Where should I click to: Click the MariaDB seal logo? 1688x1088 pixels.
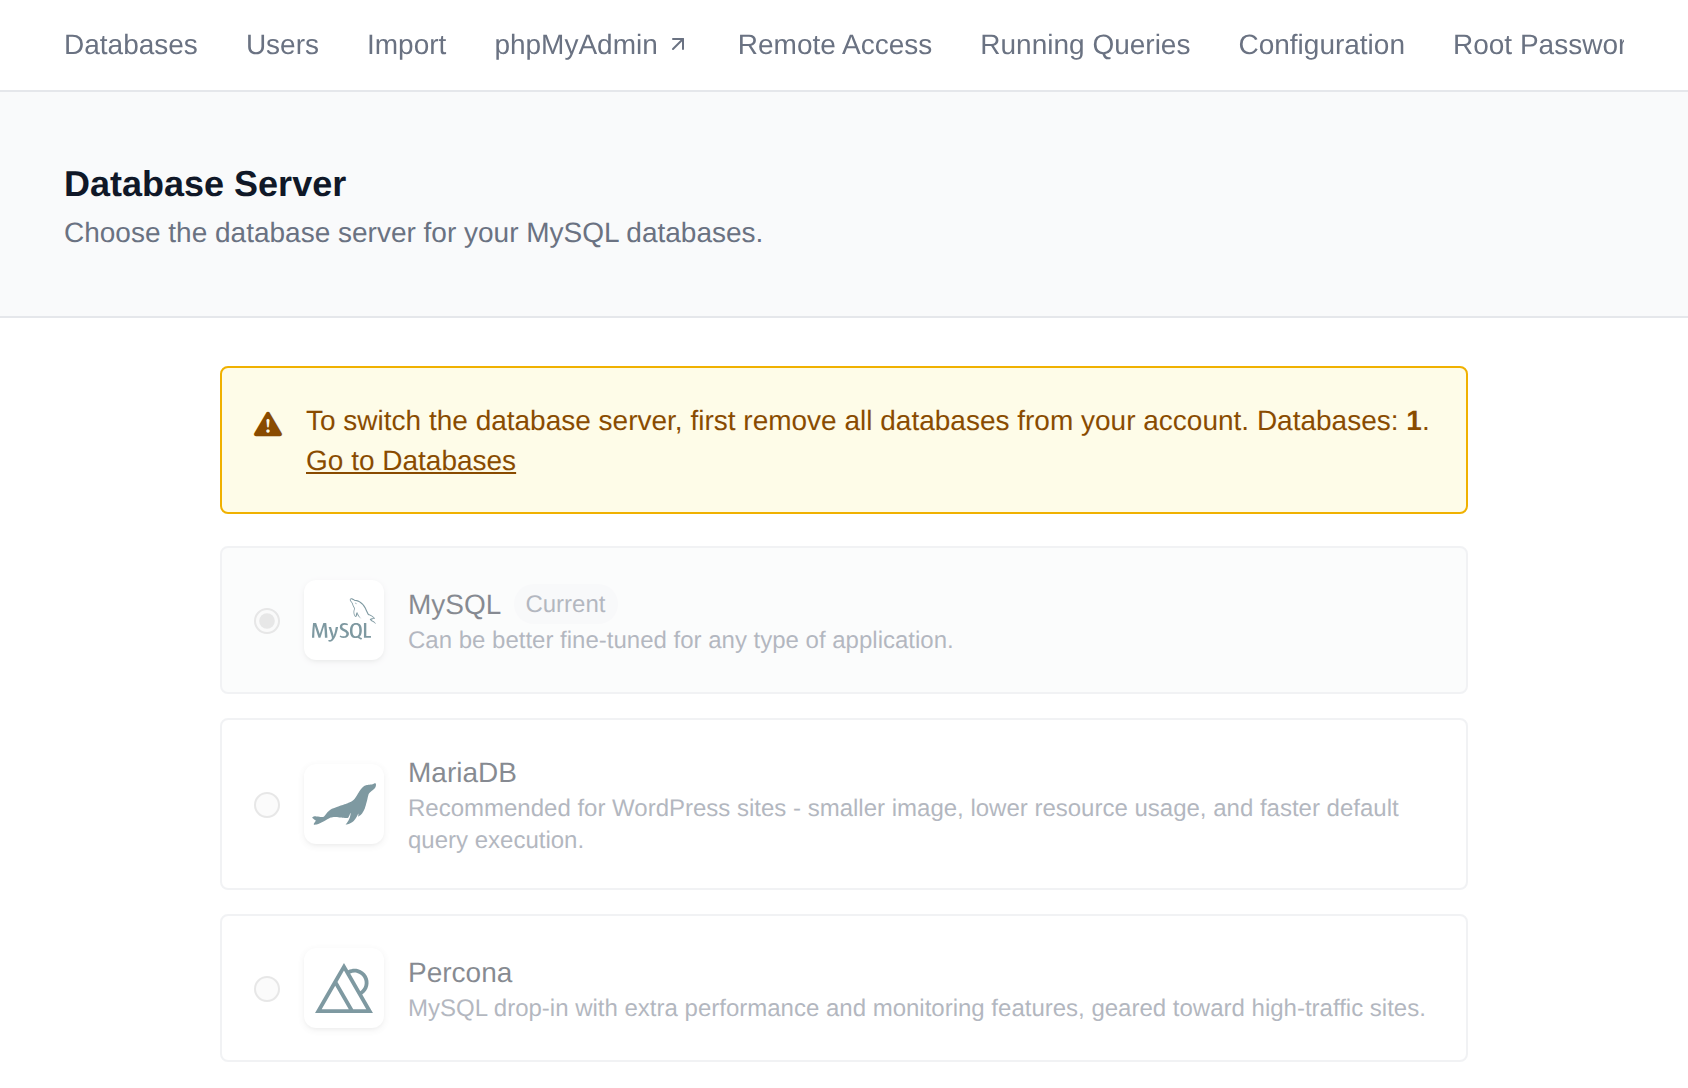(x=344, y=804)
